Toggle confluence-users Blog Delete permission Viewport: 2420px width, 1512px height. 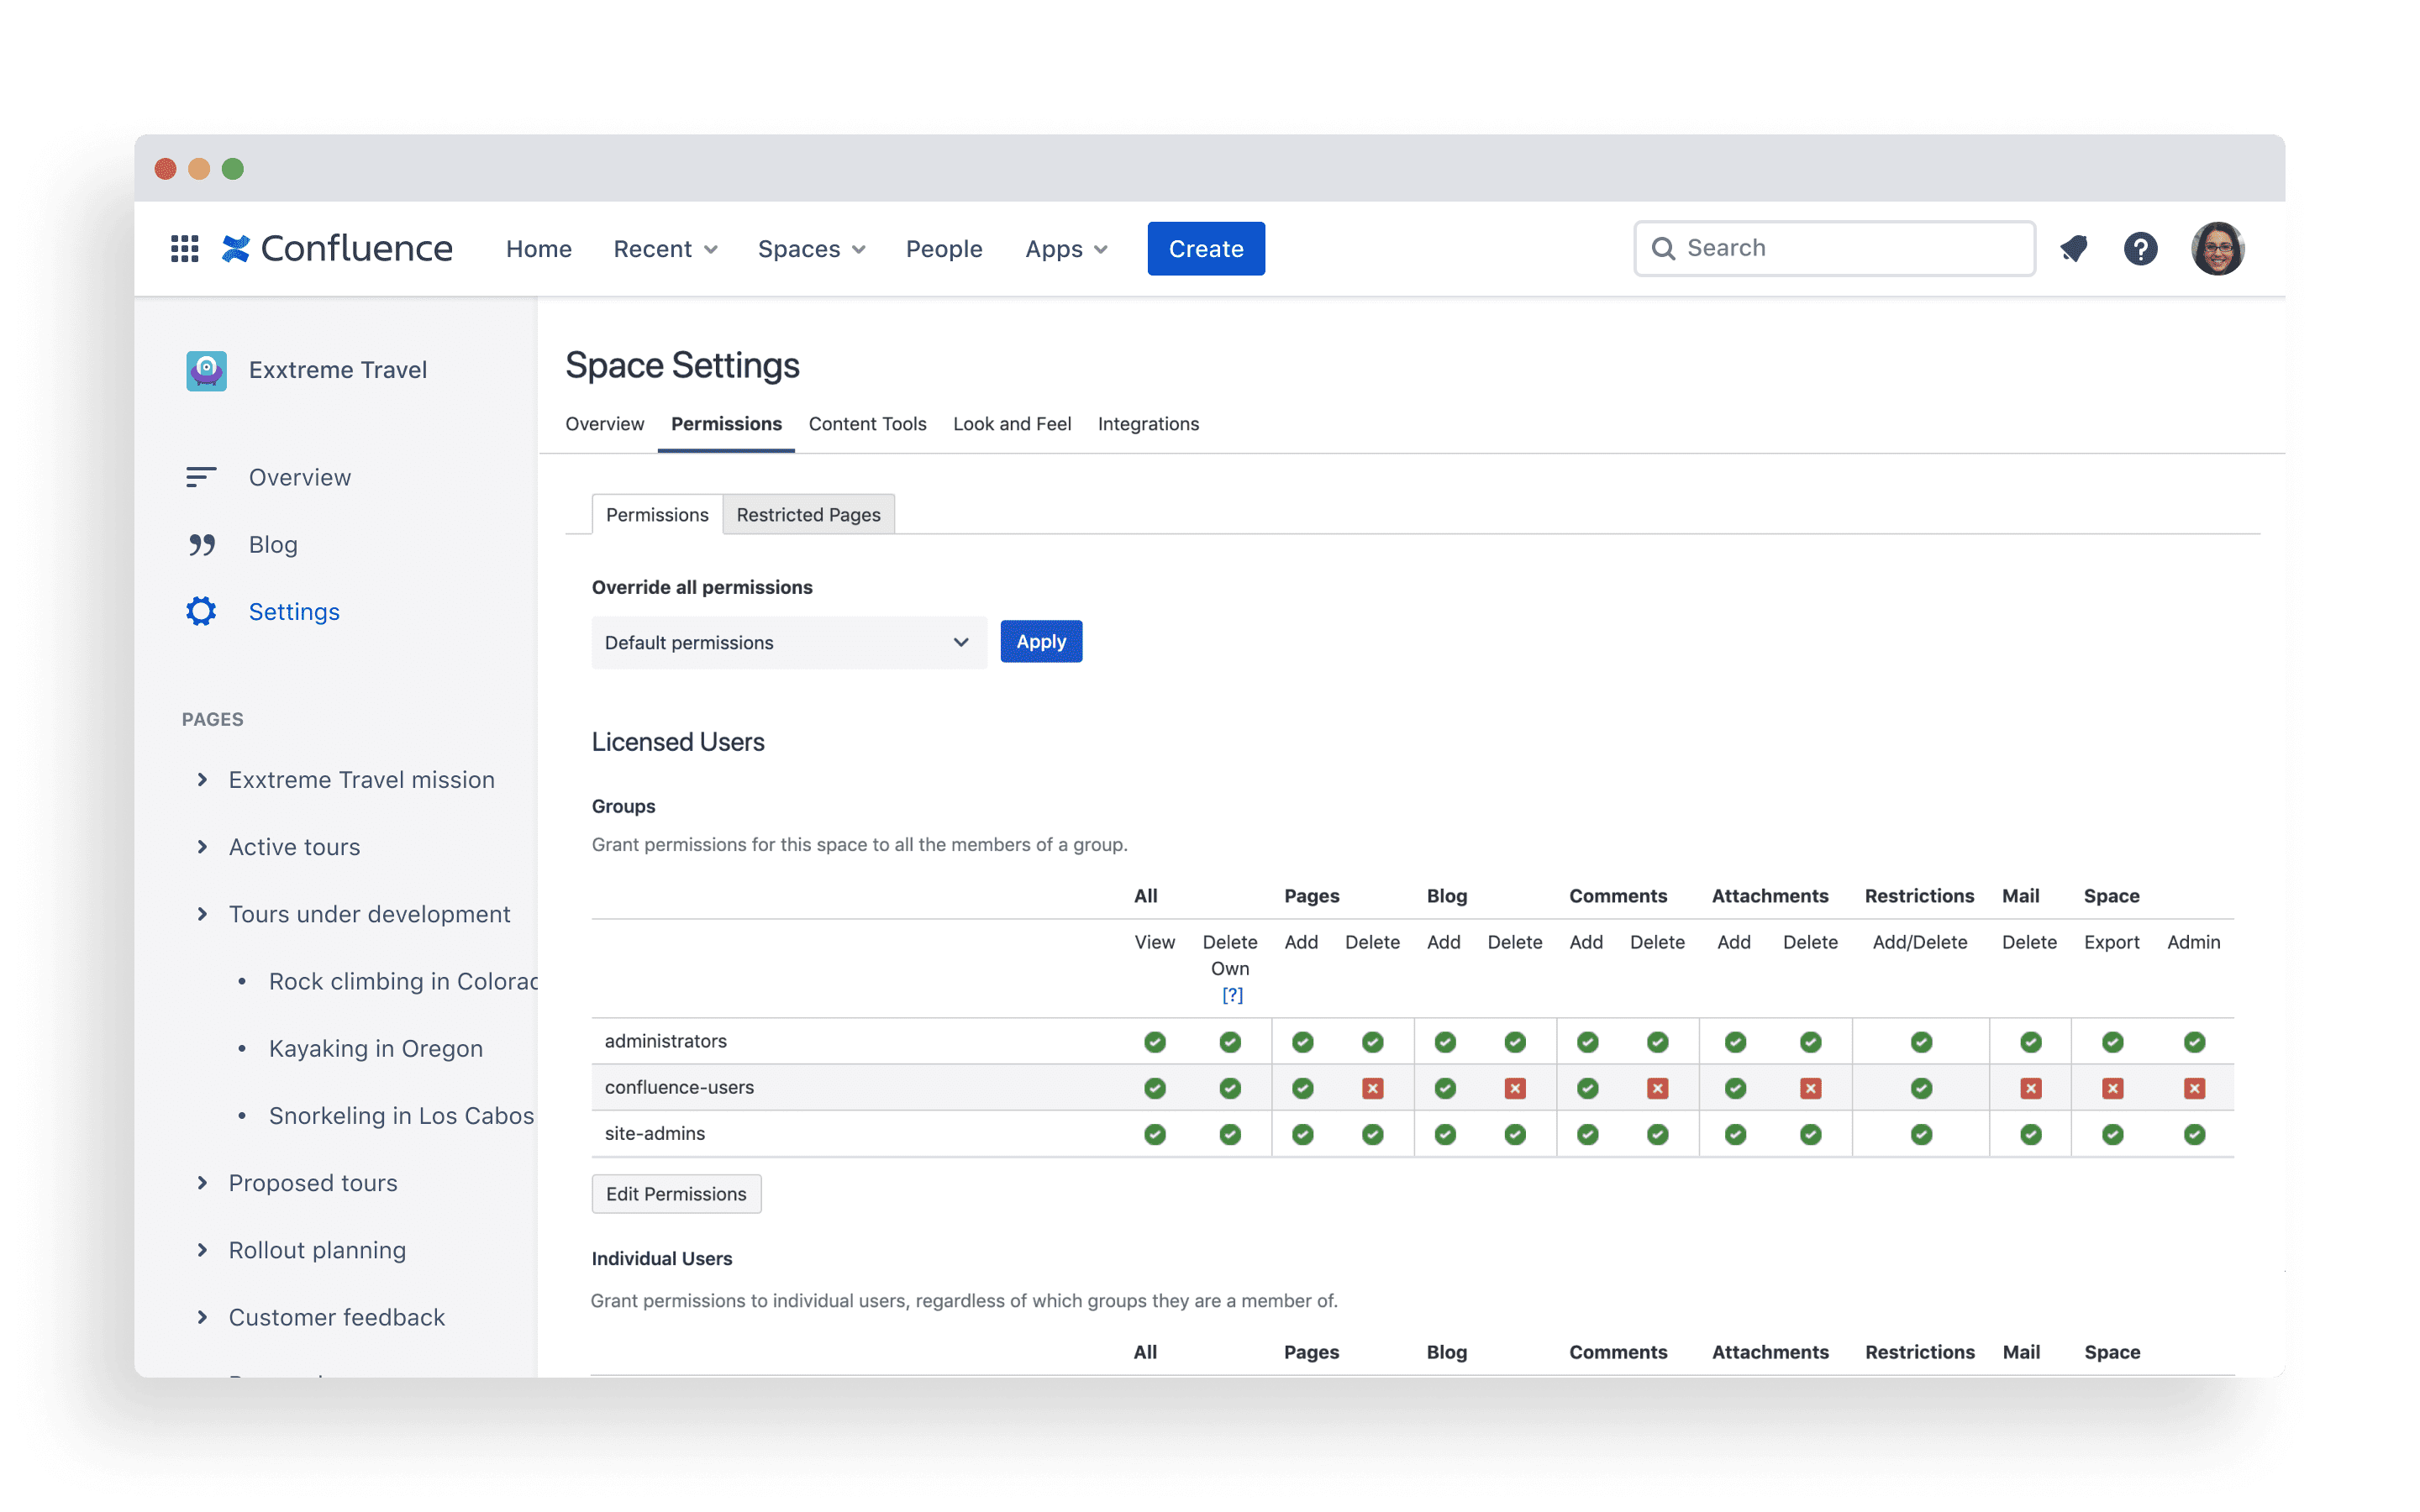point(1512,1087)
